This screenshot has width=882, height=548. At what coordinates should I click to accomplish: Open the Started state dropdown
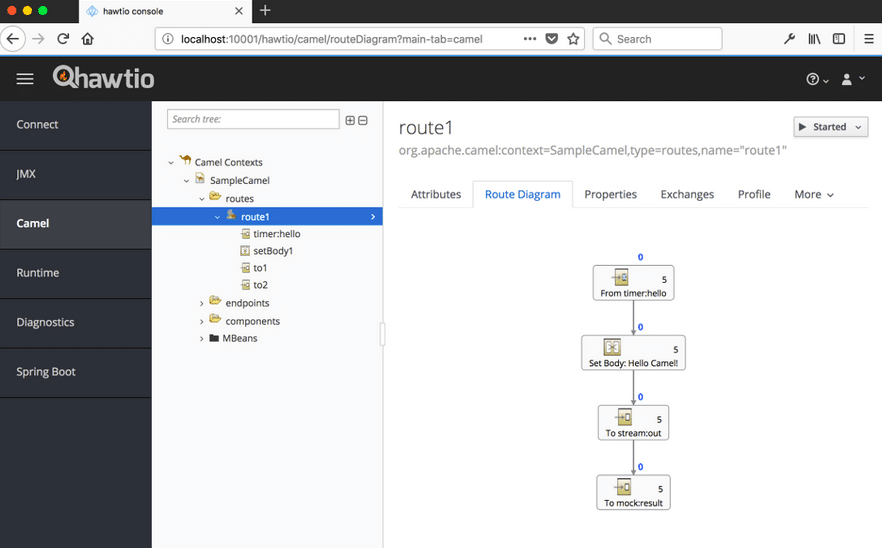point(830,127)
